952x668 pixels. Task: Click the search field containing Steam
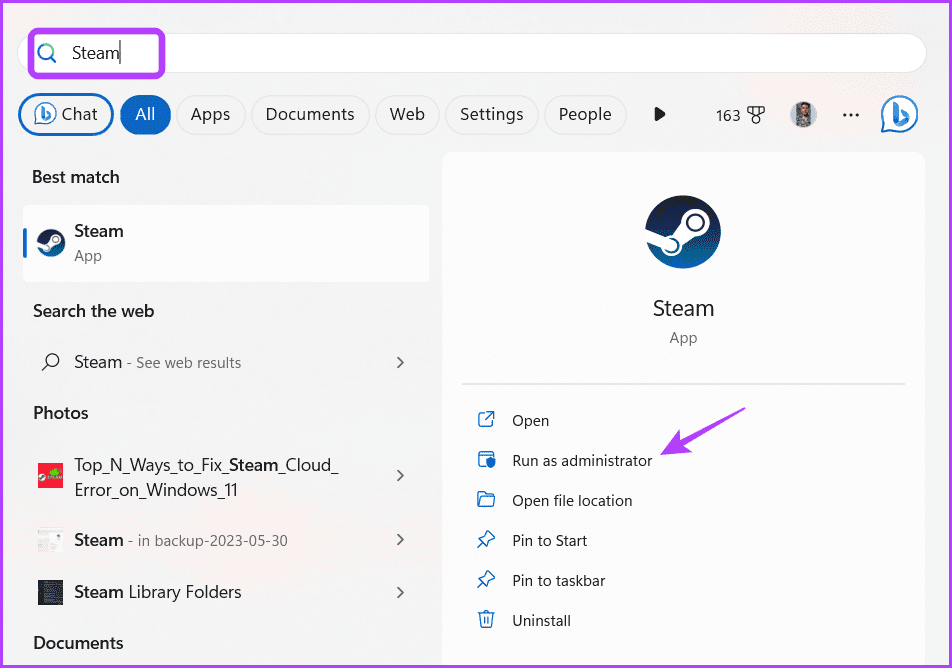pos(472,53)
